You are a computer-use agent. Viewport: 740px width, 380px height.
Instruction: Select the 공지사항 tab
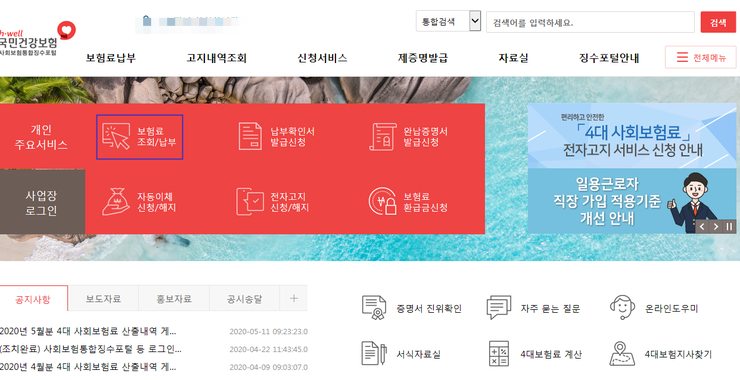point(33,298)
